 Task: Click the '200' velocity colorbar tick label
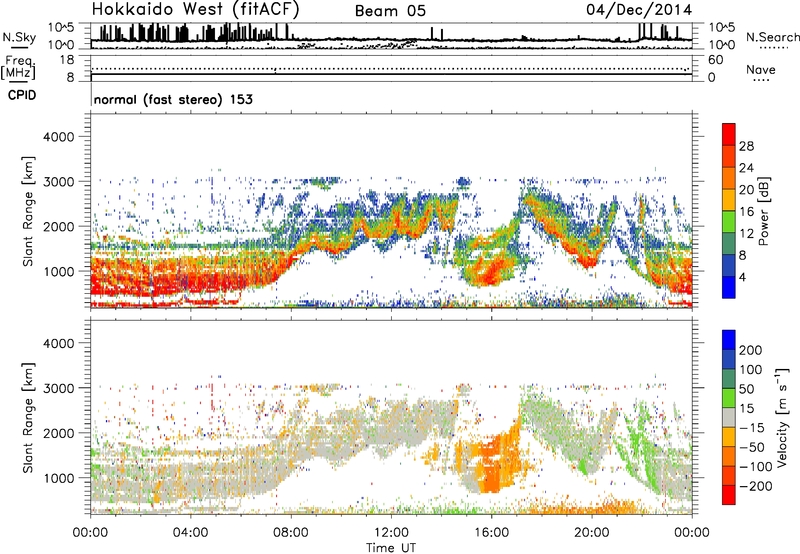751,350
